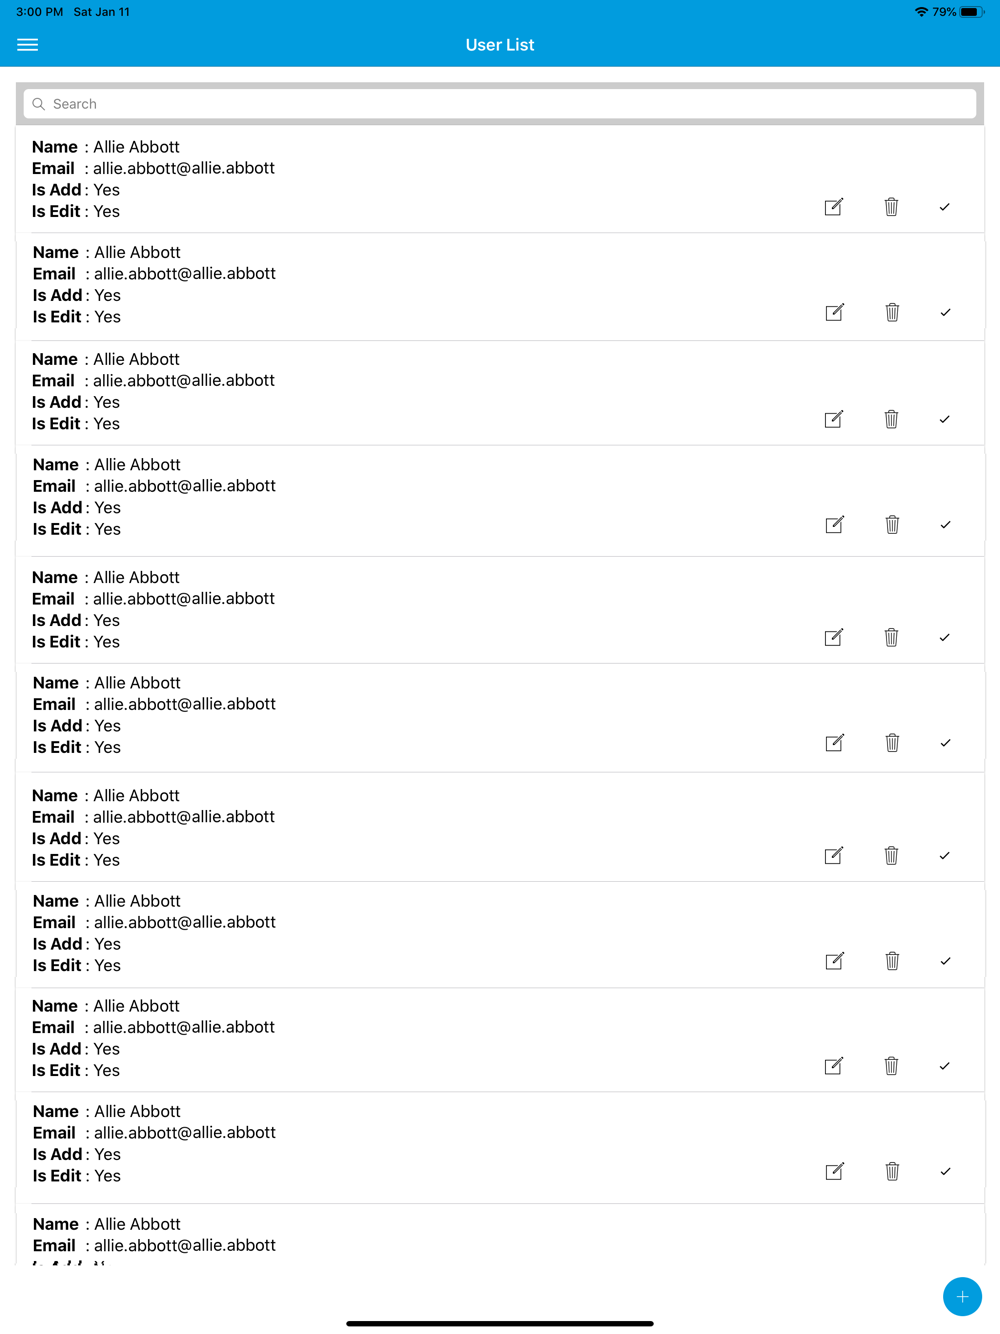
Task: Delete the tenth user row
Action: (892, 1171)
